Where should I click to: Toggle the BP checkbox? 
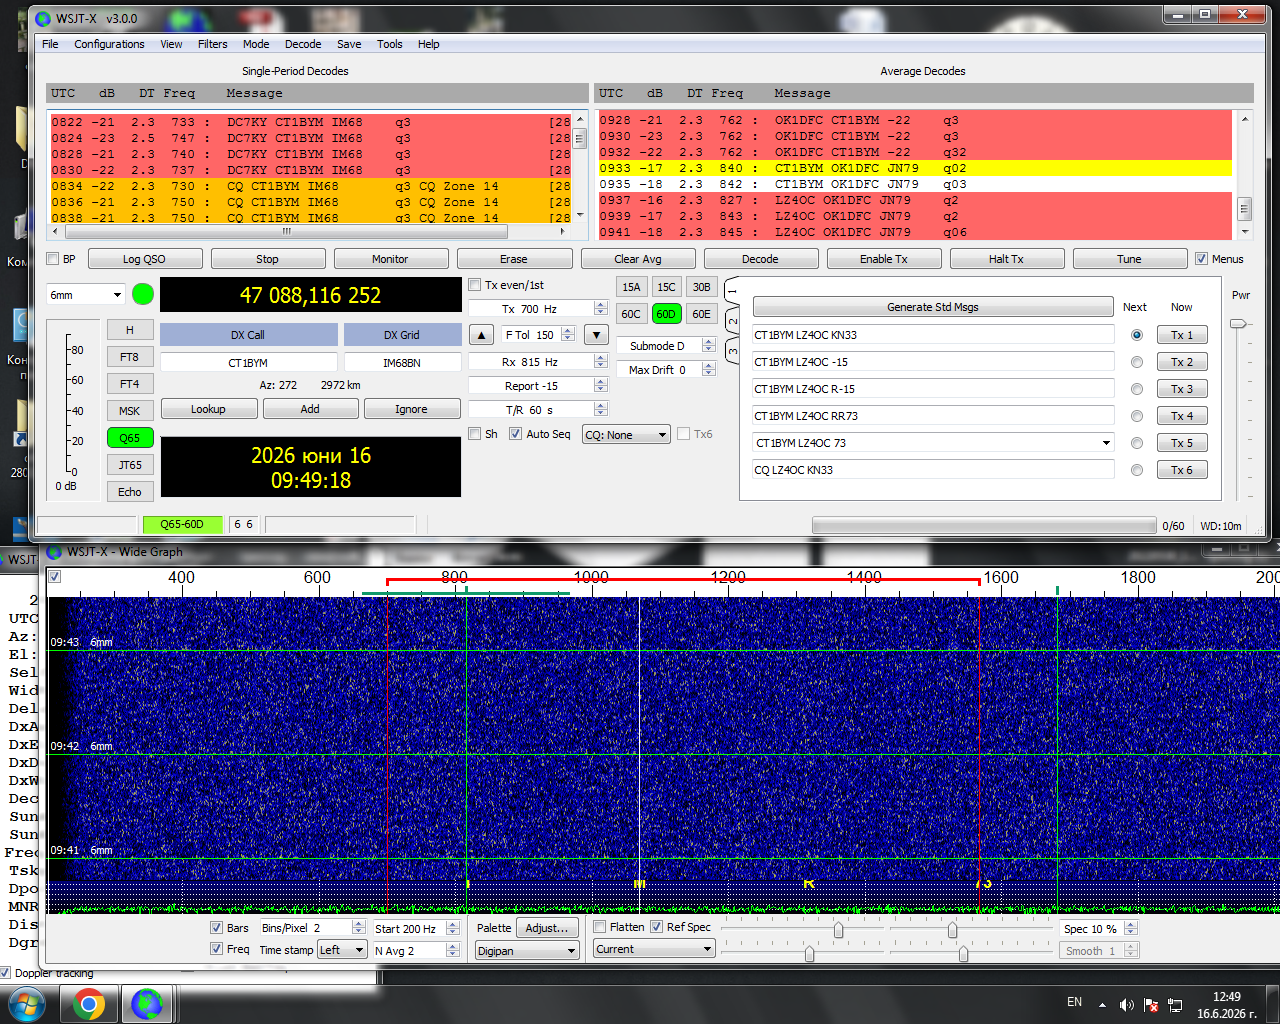click(53, 259)
